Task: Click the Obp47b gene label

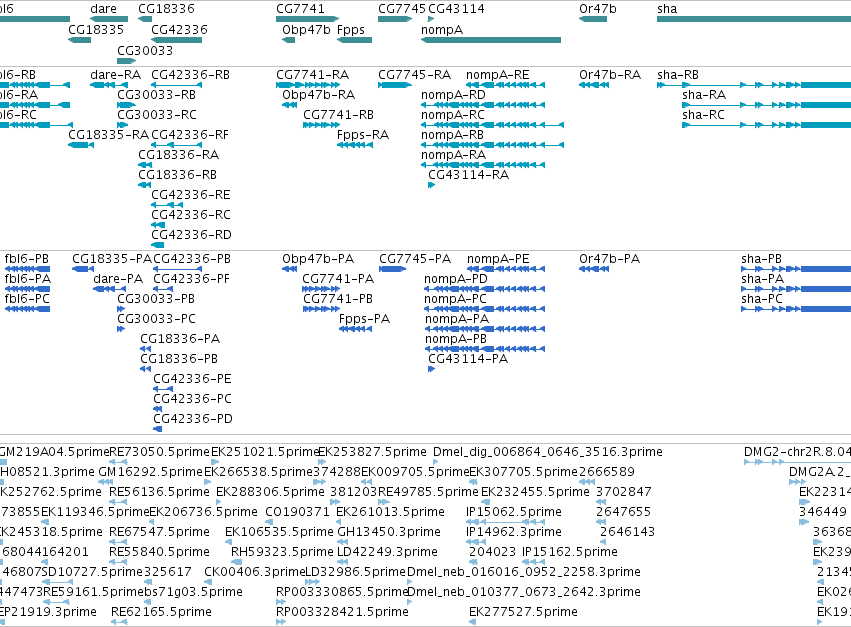Action: pyautogui.click(x=306, y=30)
